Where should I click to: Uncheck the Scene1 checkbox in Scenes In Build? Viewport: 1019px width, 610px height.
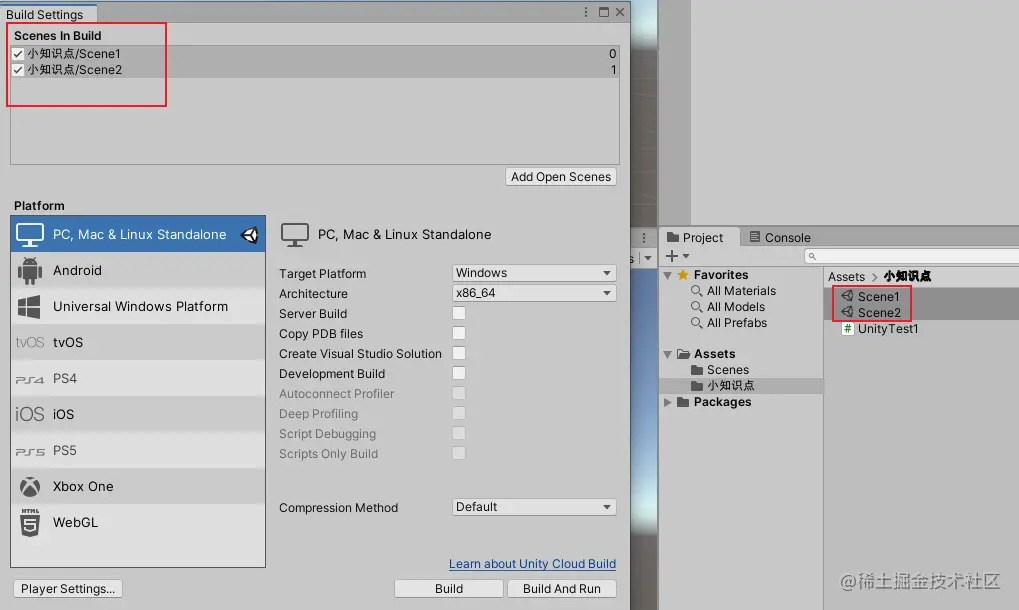point(18,54)
